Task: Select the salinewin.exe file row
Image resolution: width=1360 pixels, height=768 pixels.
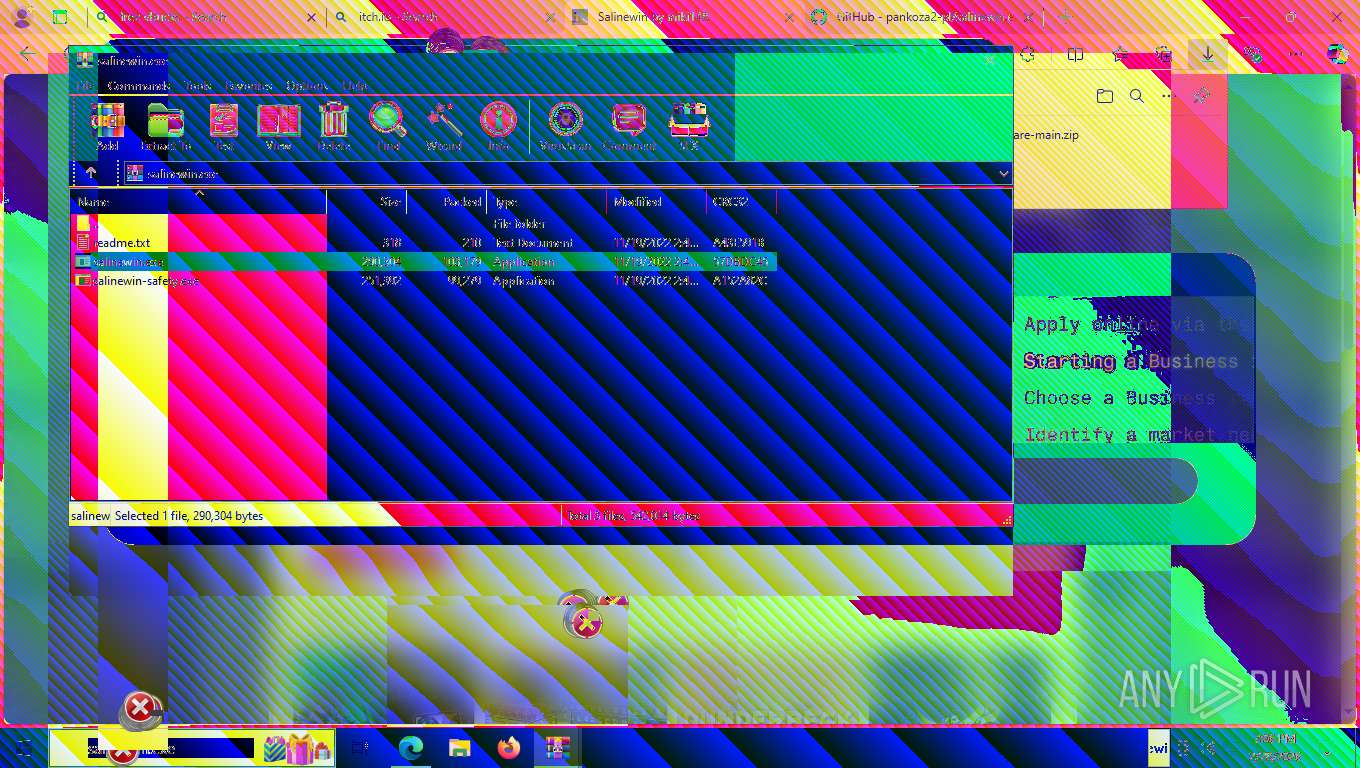Action: (424, 262)
